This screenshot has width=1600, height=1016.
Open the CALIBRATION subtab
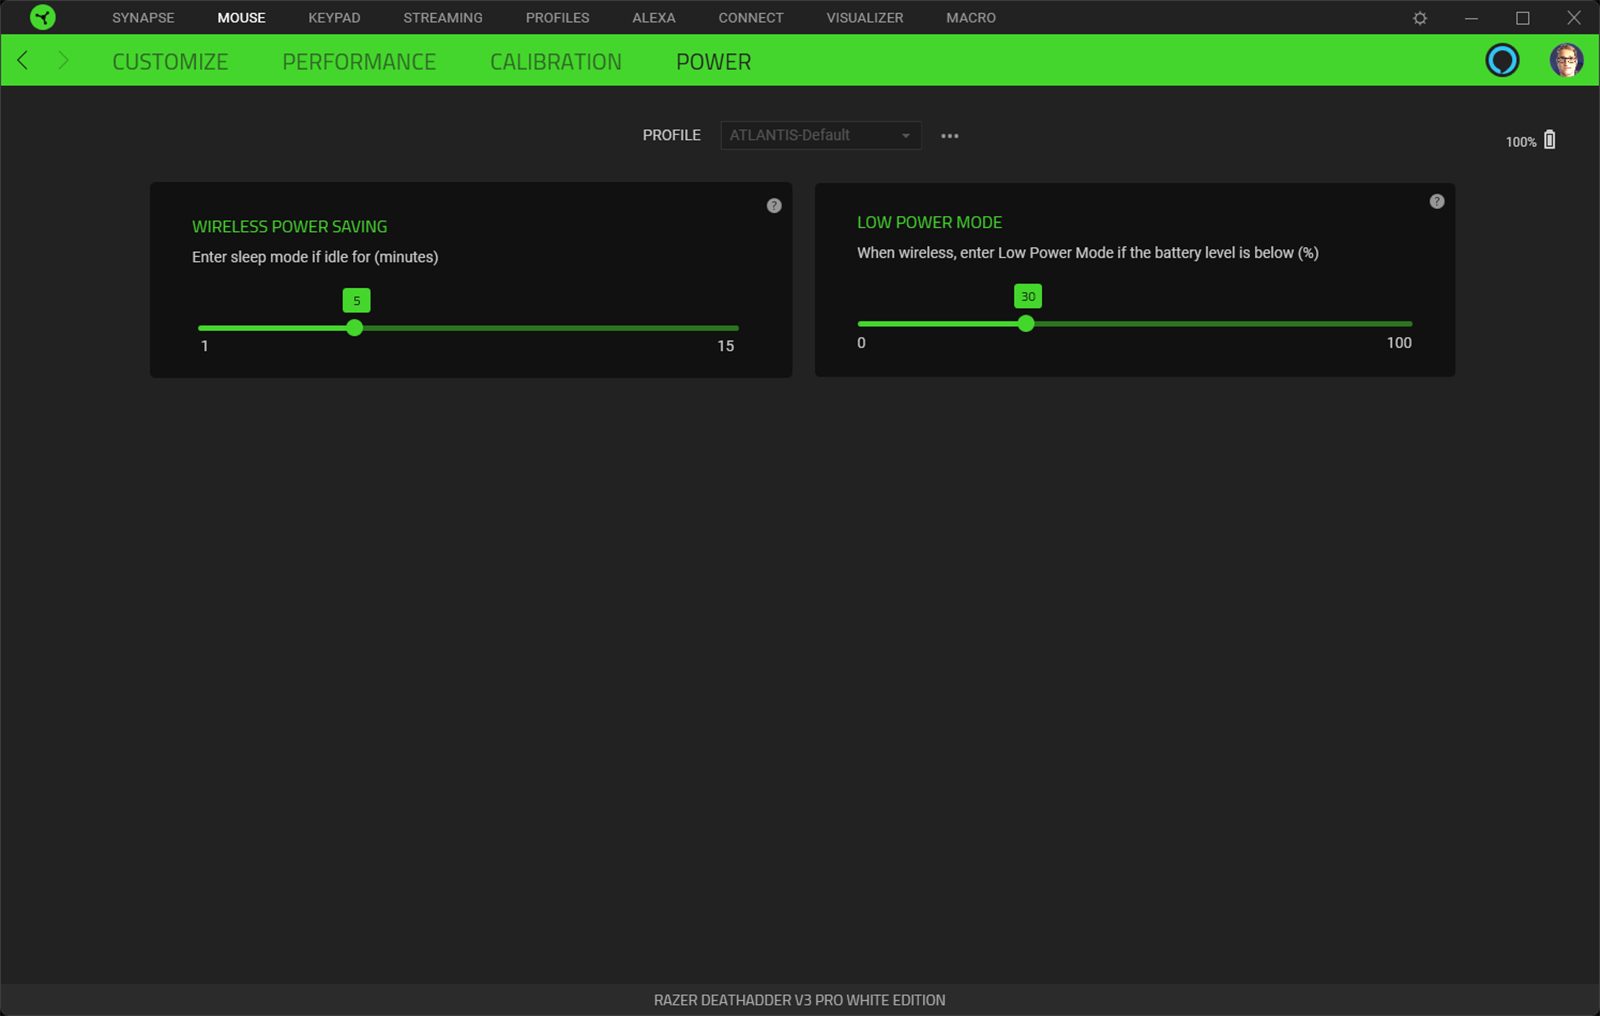(556, 62)
